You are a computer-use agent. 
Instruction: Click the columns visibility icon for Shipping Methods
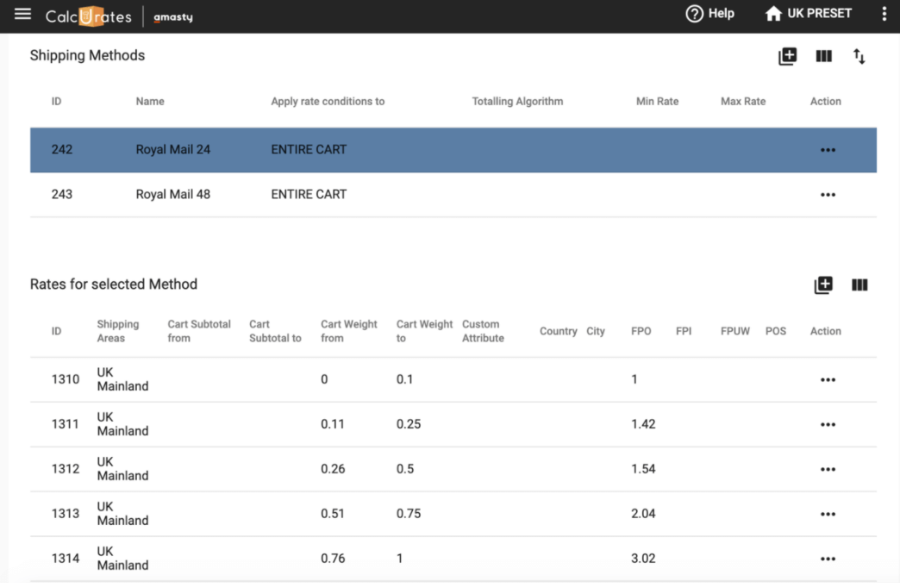(x=823, y=57)
